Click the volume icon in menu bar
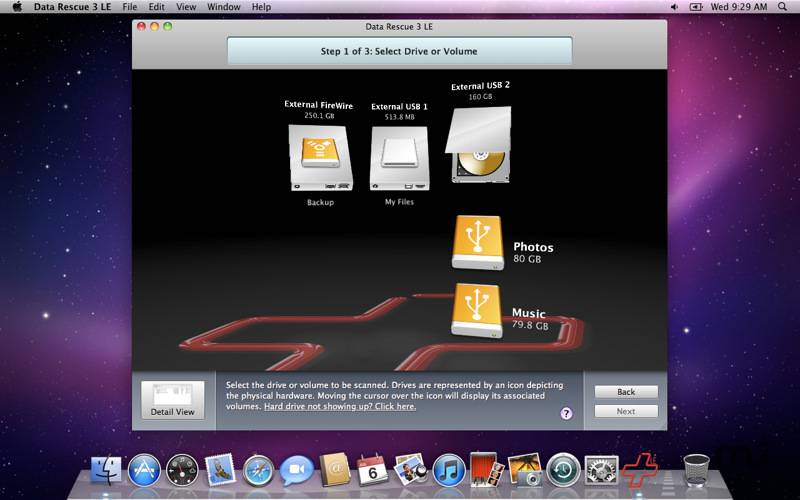 point(674,7)
